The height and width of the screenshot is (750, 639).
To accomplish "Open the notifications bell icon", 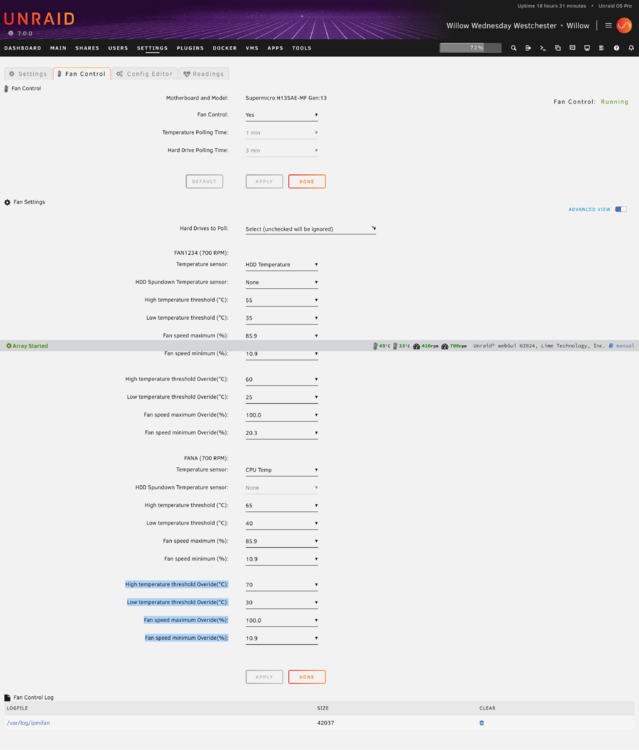I will (631, 48).
